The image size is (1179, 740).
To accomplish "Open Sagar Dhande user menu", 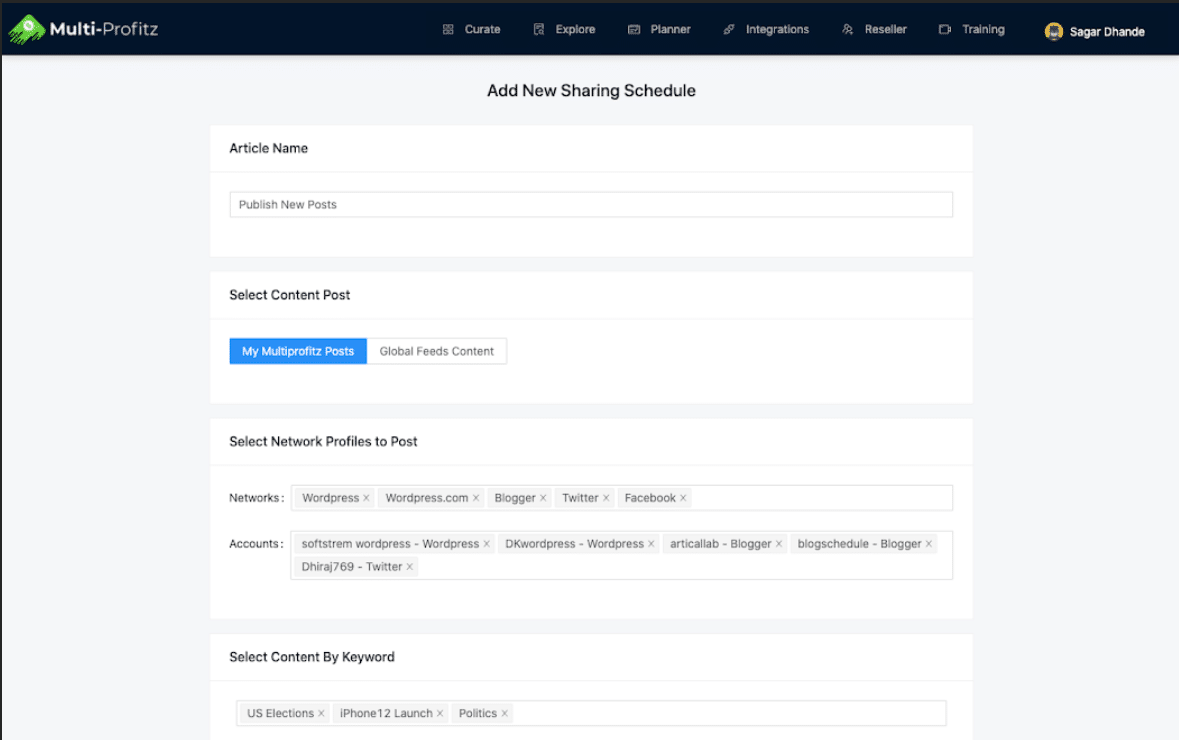I will click(1095, 32).
